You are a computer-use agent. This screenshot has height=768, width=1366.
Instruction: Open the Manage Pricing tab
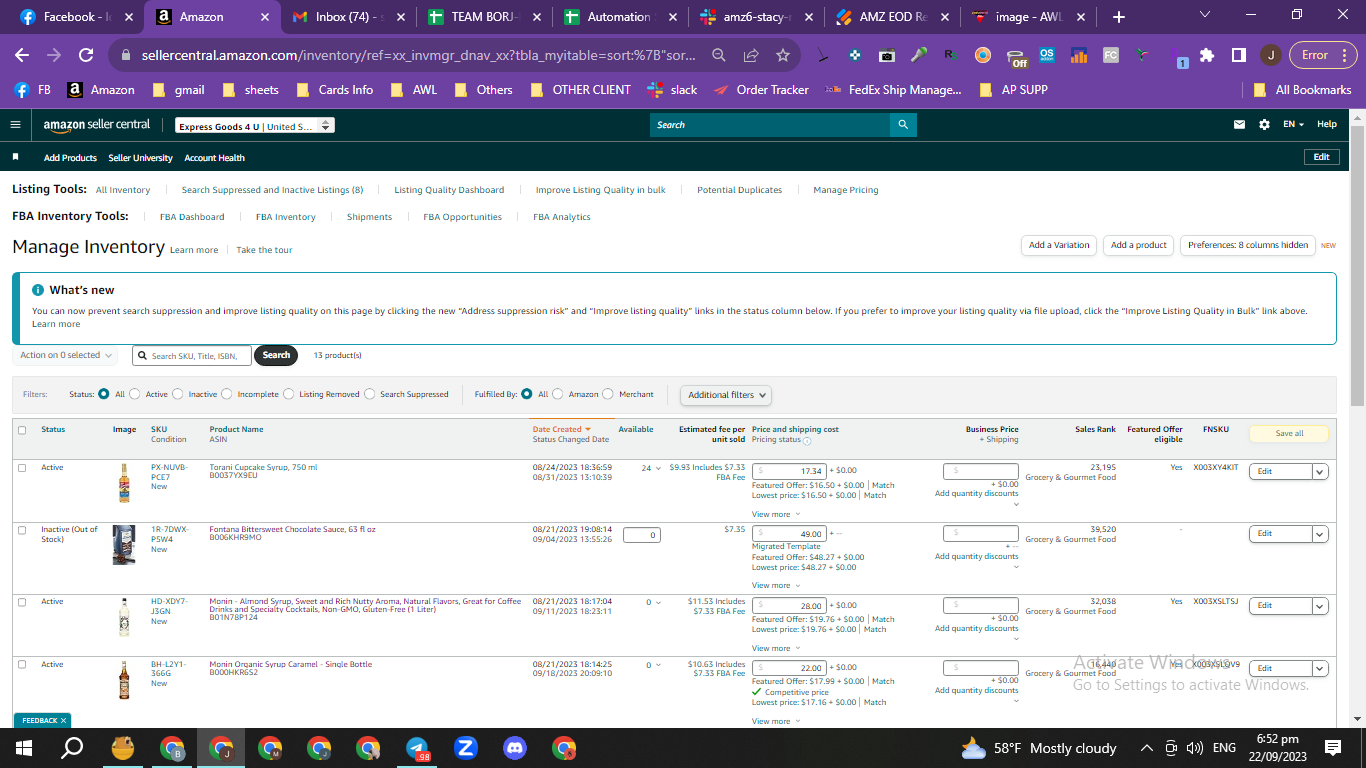point(846,190)
